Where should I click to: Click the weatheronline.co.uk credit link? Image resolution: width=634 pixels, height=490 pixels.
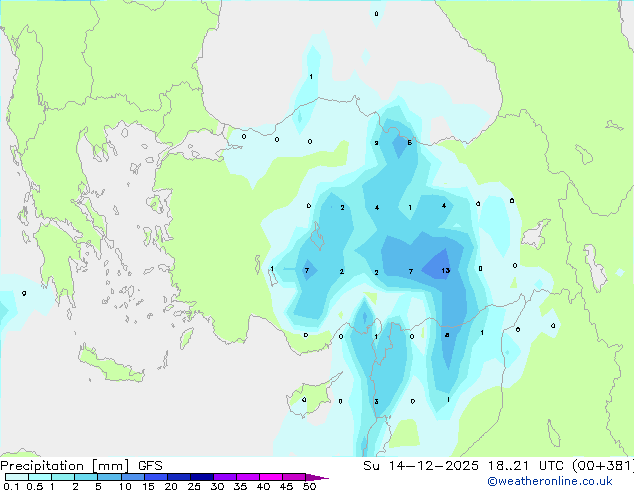pos(549,481)
